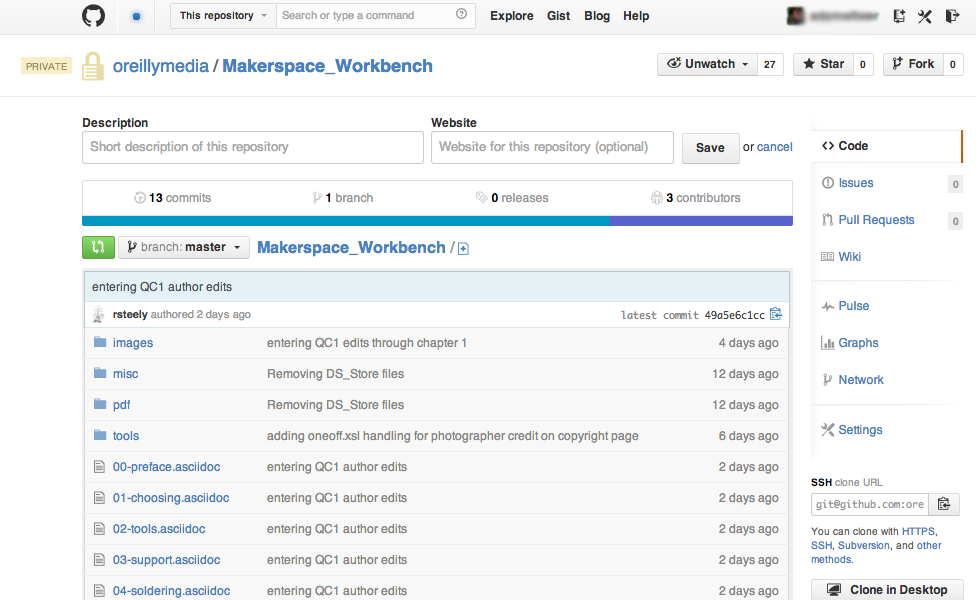Click Clone in Desktop button

pyautogui.click(x=887, y=589)
